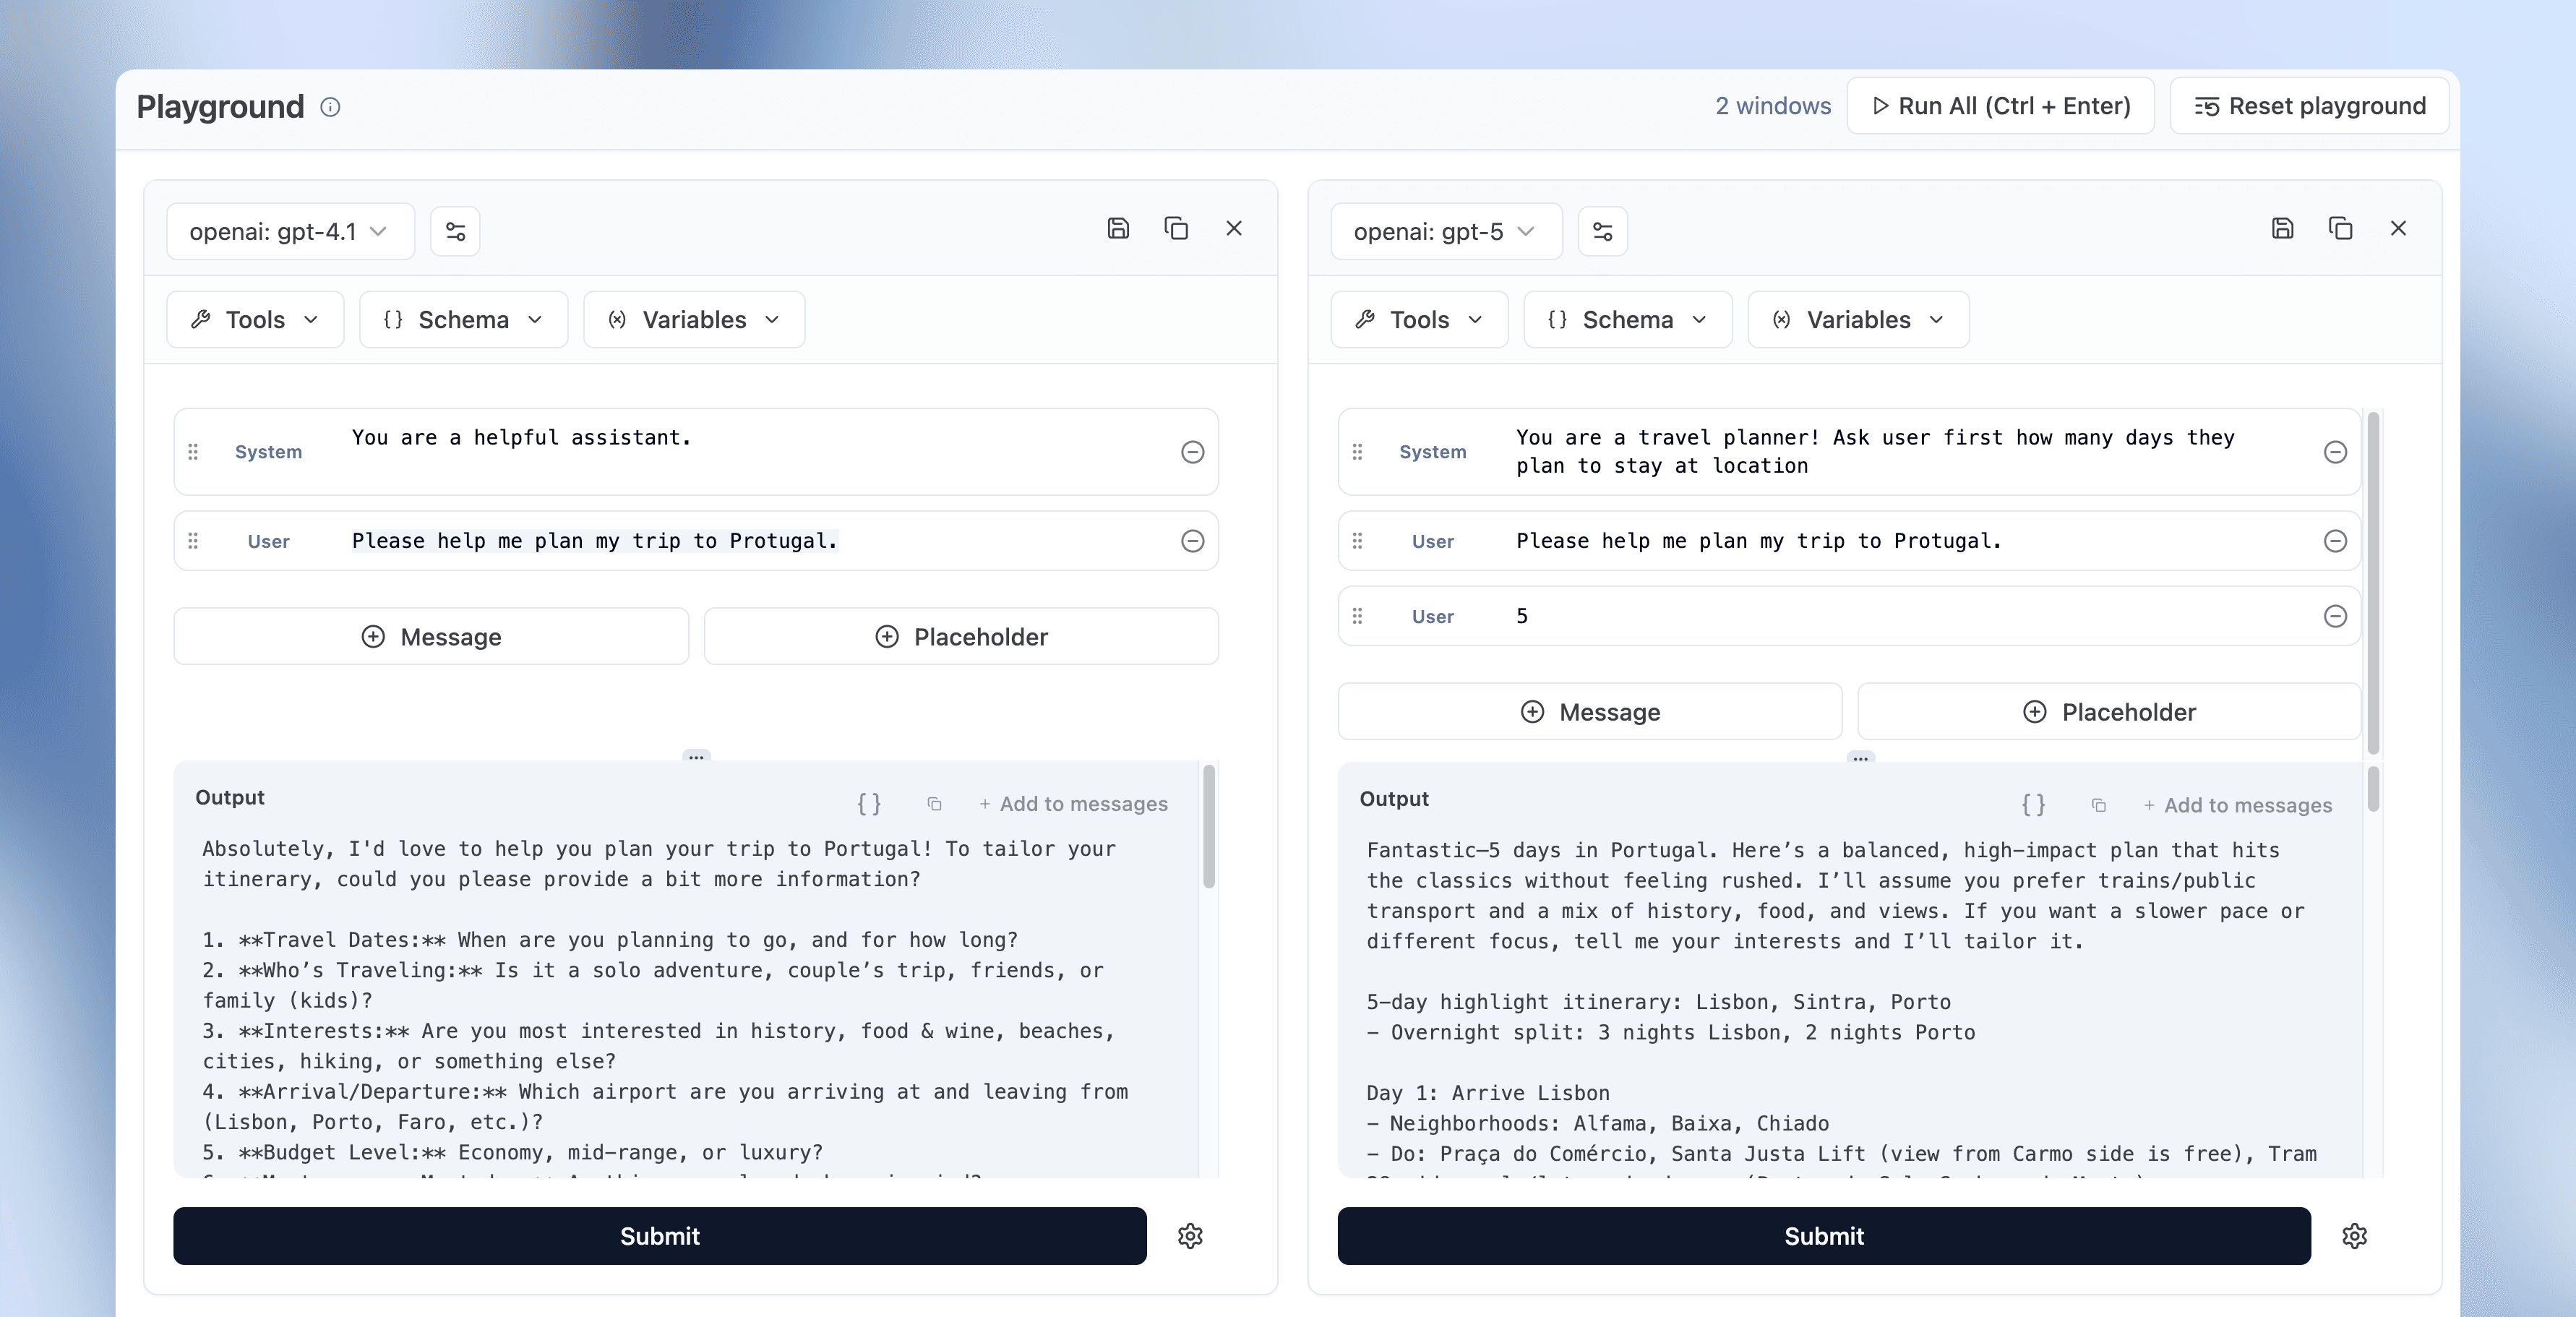Submit the gpt-5 prompt
The image size is (2576, 1317).
tap(1822, 1236)
